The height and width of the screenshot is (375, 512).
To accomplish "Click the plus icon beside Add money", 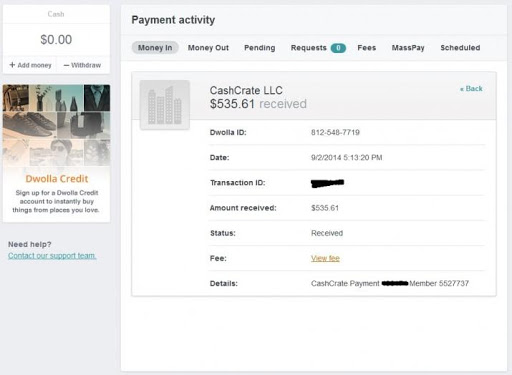I will pyautogui.click(x=12, y=65).
